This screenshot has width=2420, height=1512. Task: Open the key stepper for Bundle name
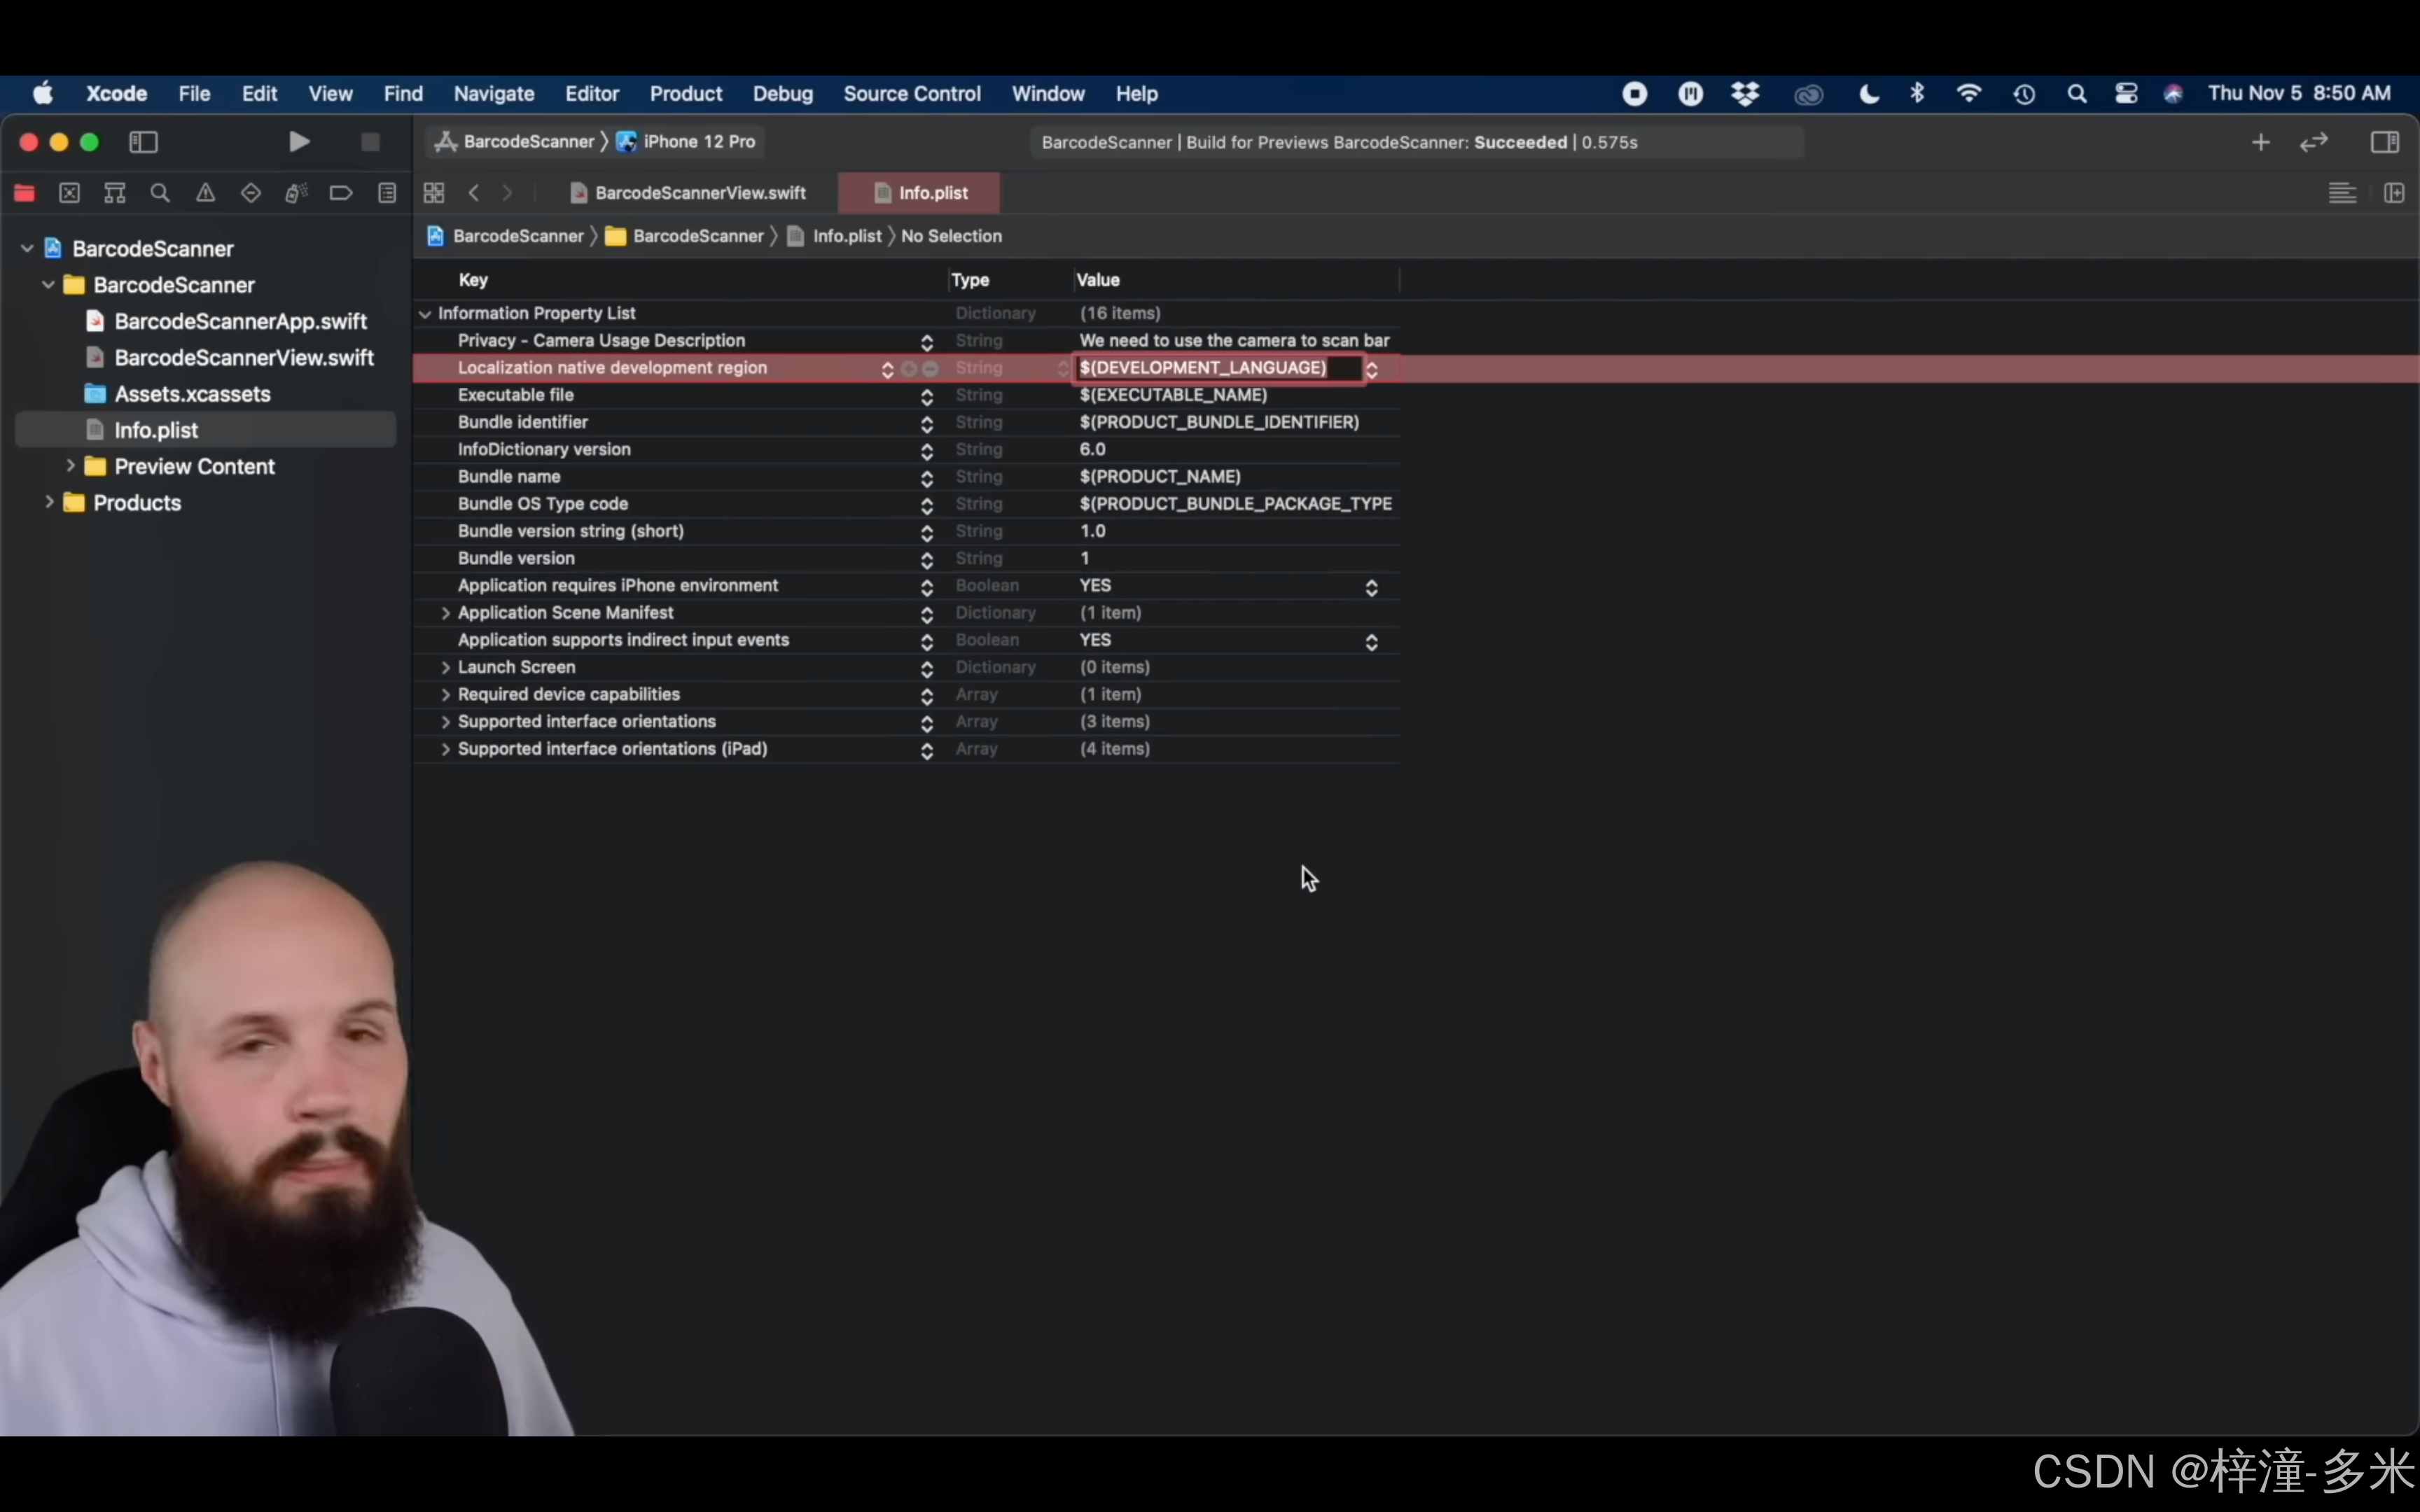point(927,478)
